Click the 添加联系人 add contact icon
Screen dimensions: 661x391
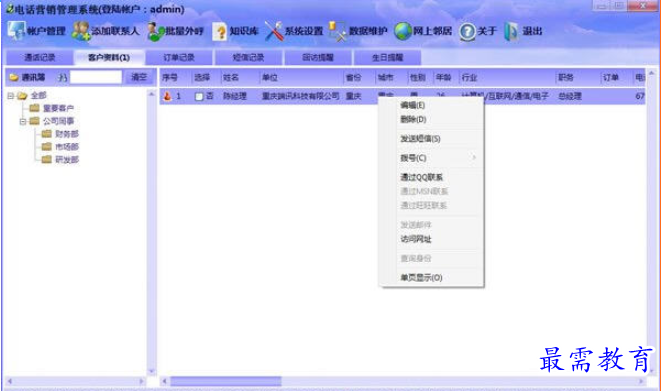pyautogui.click(x=81, y=31)
